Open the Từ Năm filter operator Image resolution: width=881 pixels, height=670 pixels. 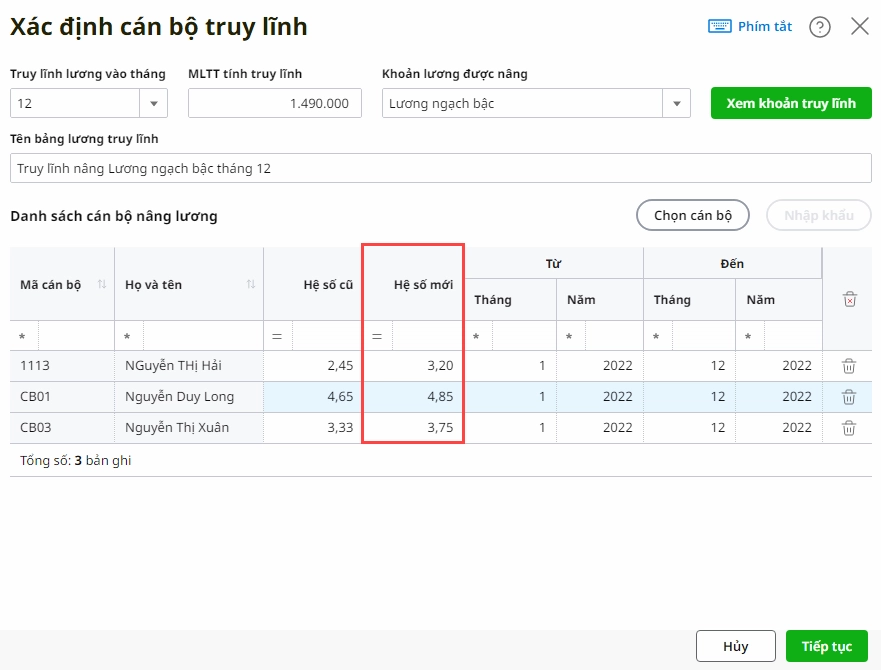[569, 336]
